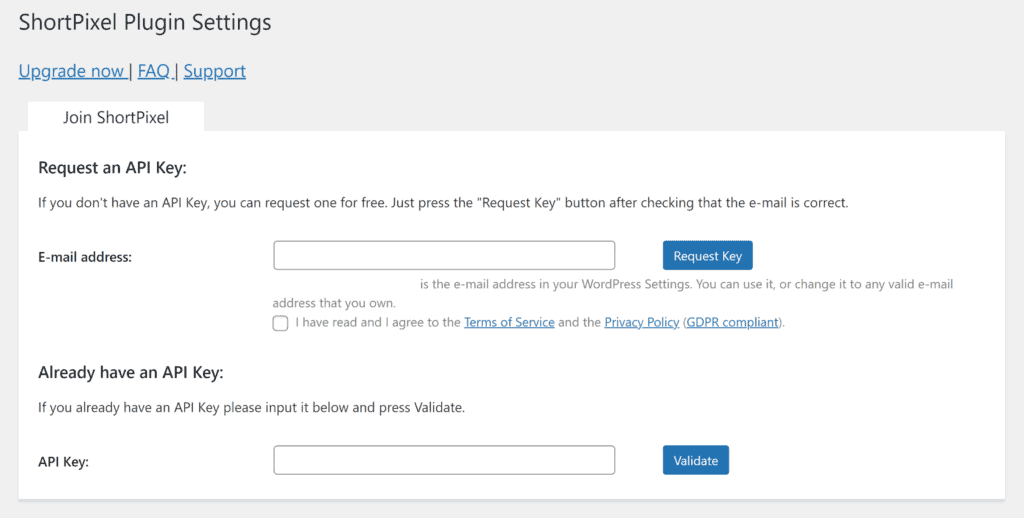This screenshot has width=1024, height=518.
Task: Check the Terms of Service agreement checkbox
Action: [x=280, y=323]
